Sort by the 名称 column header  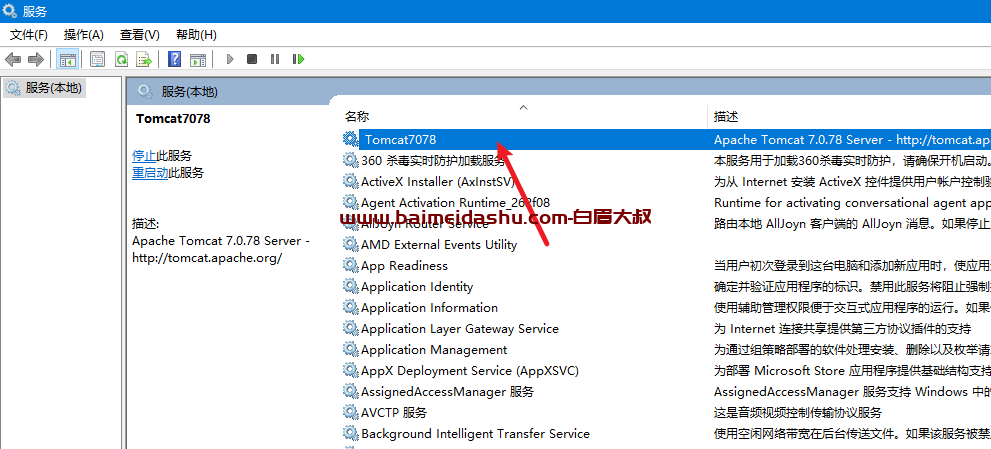pyautogui.click(x=356, y=117)
